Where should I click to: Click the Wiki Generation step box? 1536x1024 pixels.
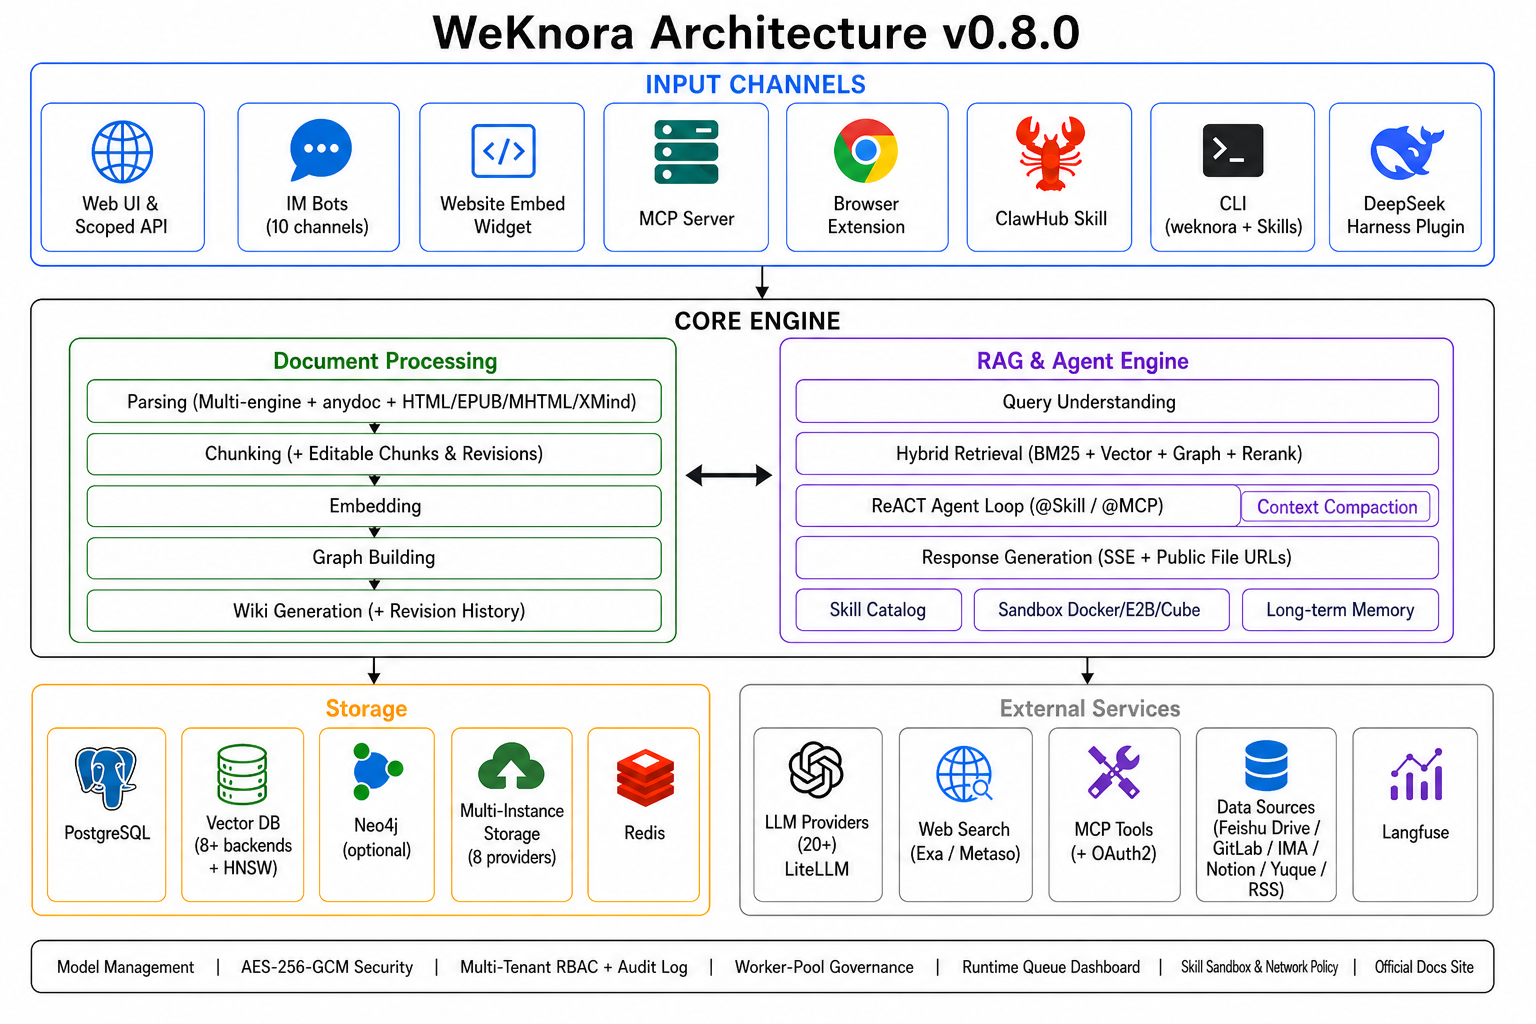coord(374,611)
